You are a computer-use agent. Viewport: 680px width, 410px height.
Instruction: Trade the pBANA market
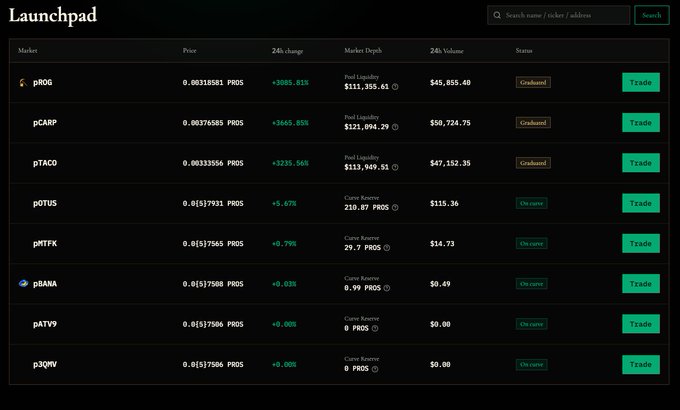(x=641, y=284)
